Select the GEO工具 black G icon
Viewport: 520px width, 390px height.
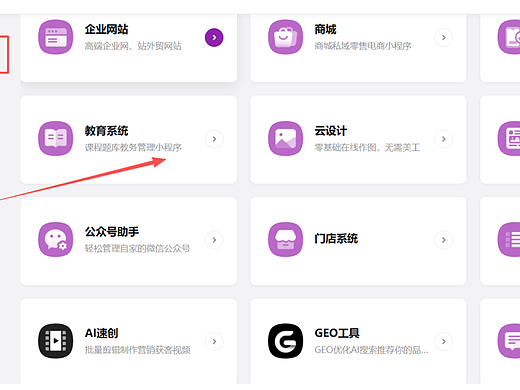click(285, 341)
